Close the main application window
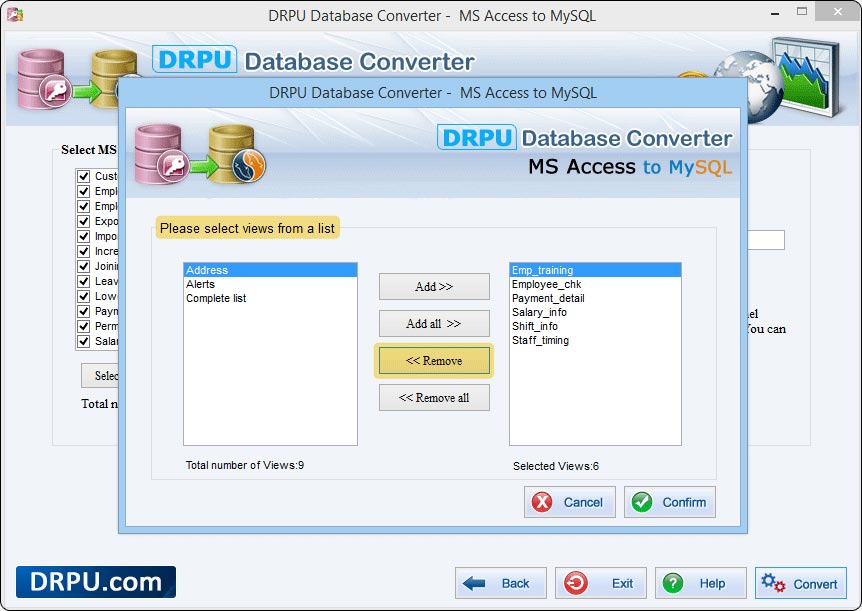Viewport: 862px width, 611px height. point(838,12)
